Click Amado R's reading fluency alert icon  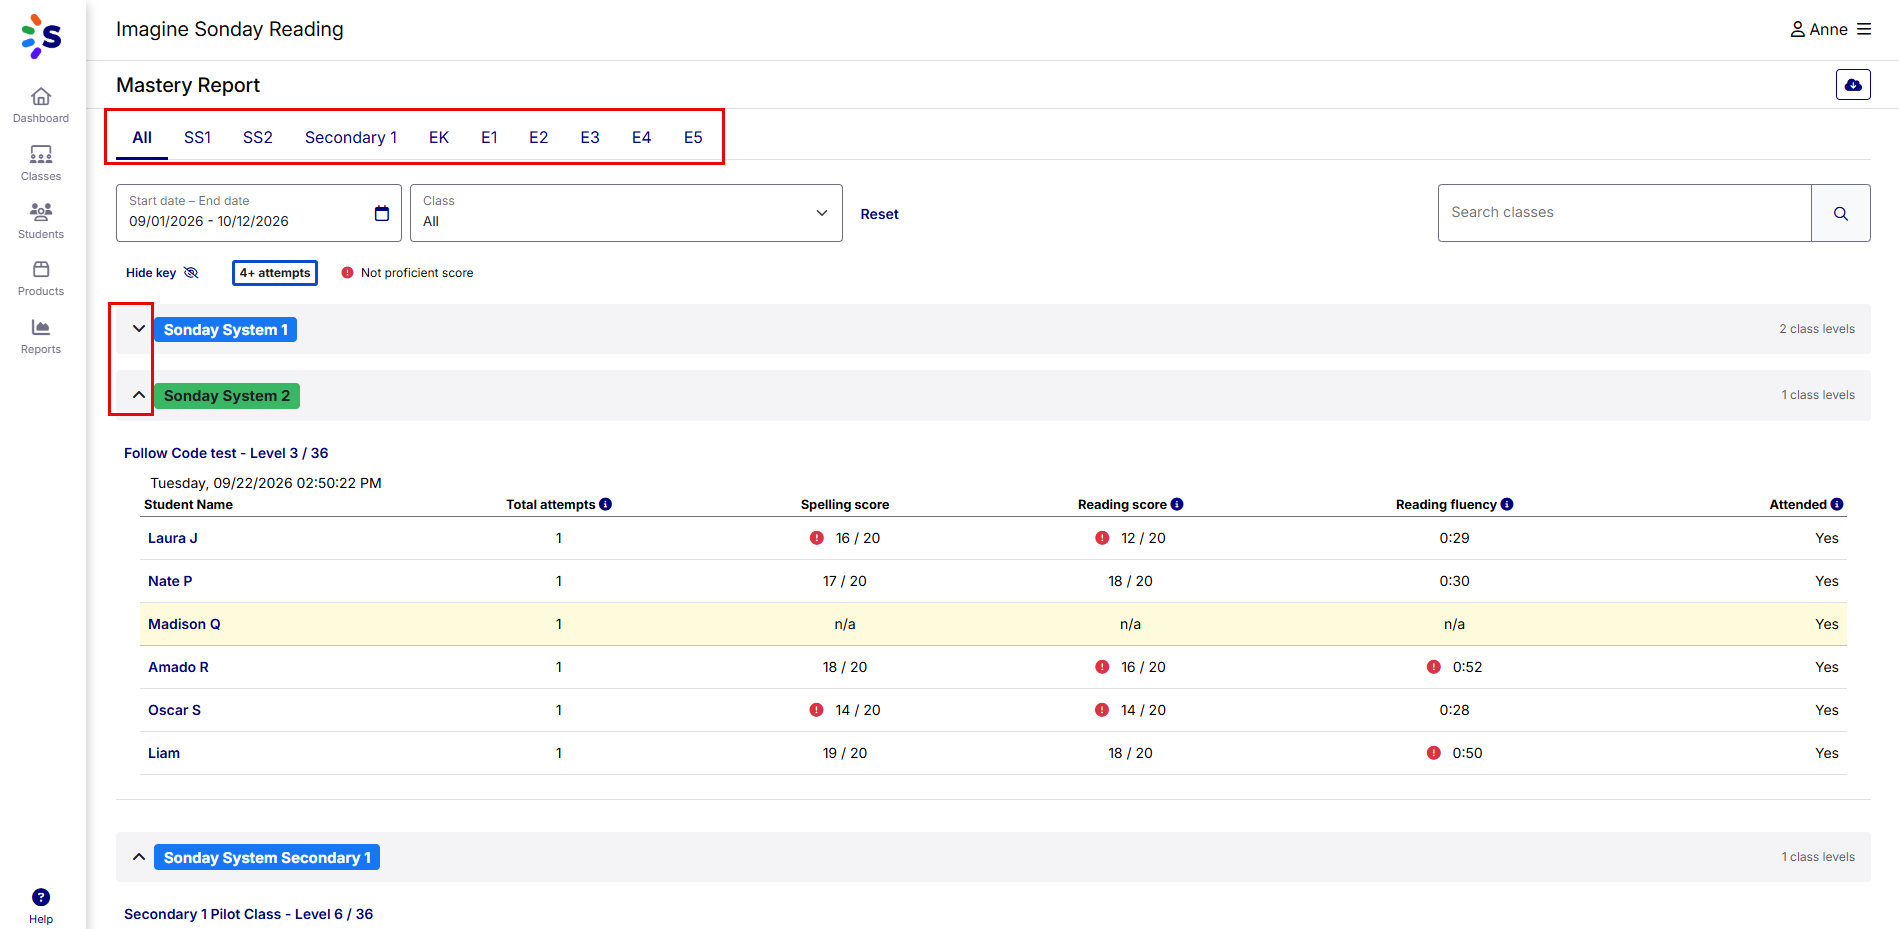(x=1434, y=667)
